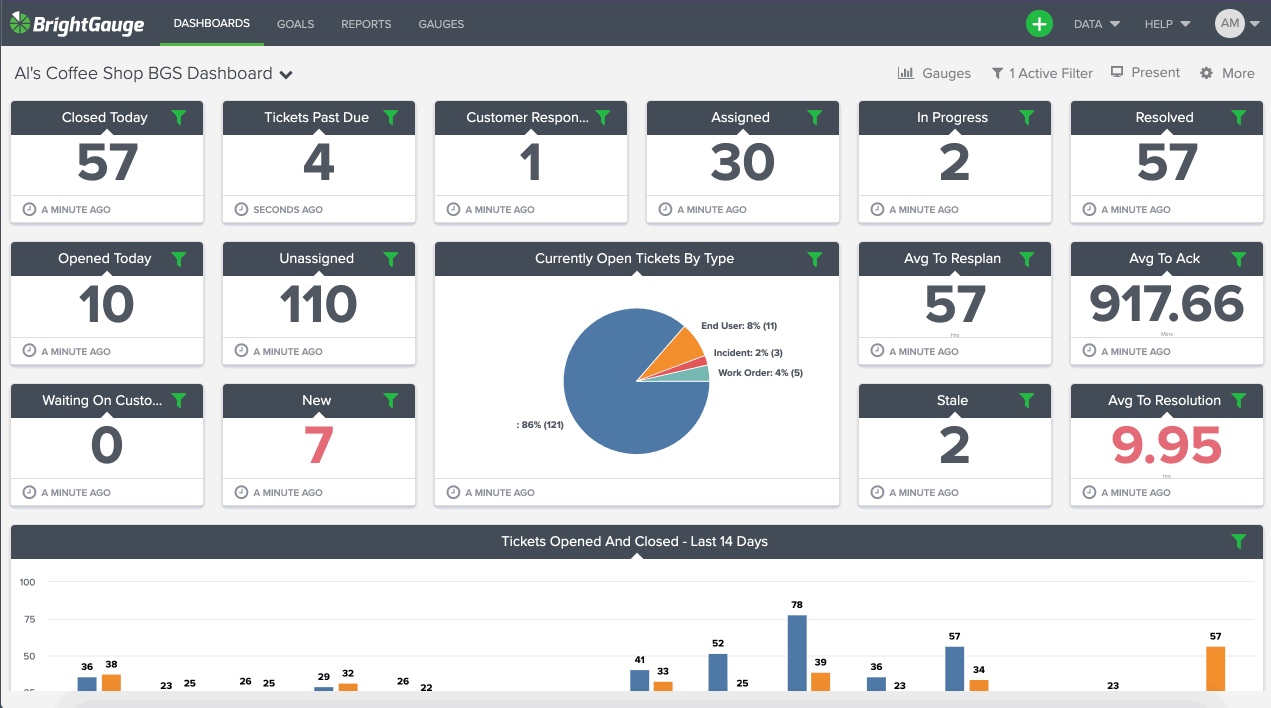Open the 1 Active Filter control
This screenshot has height=708, width=1271.
coord(1042,73)
